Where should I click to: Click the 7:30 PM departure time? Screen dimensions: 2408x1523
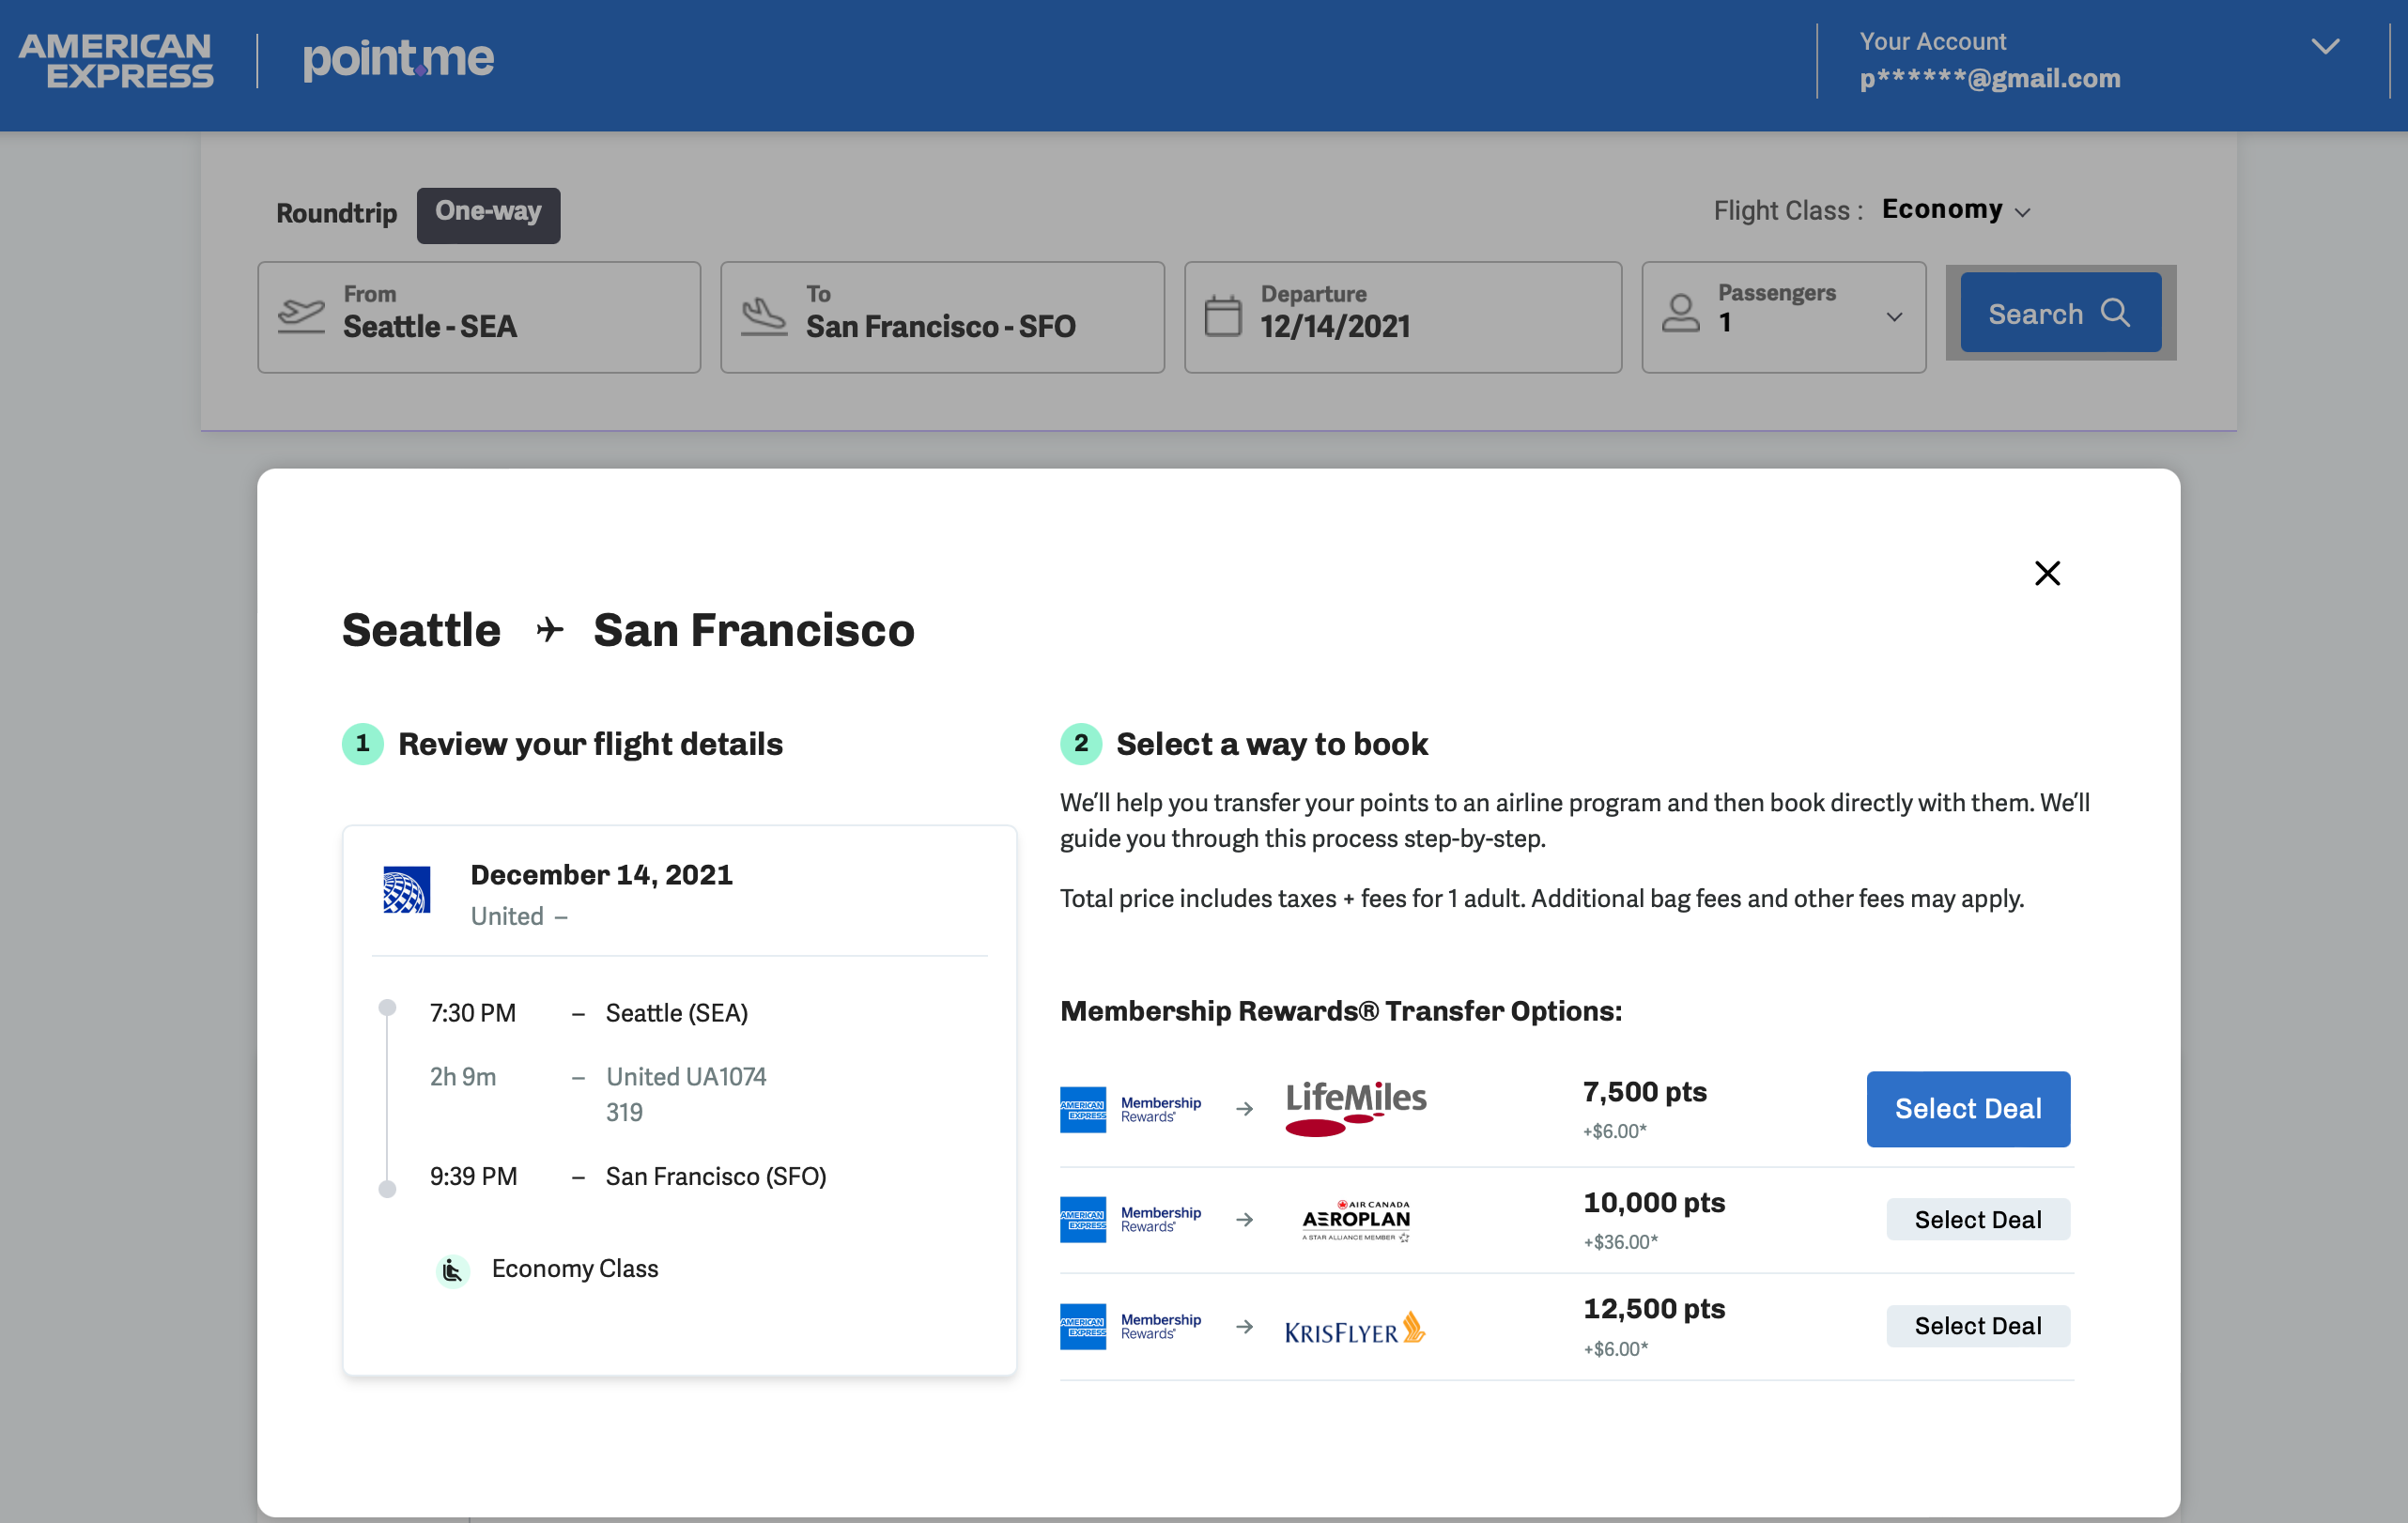point(473,1013)
